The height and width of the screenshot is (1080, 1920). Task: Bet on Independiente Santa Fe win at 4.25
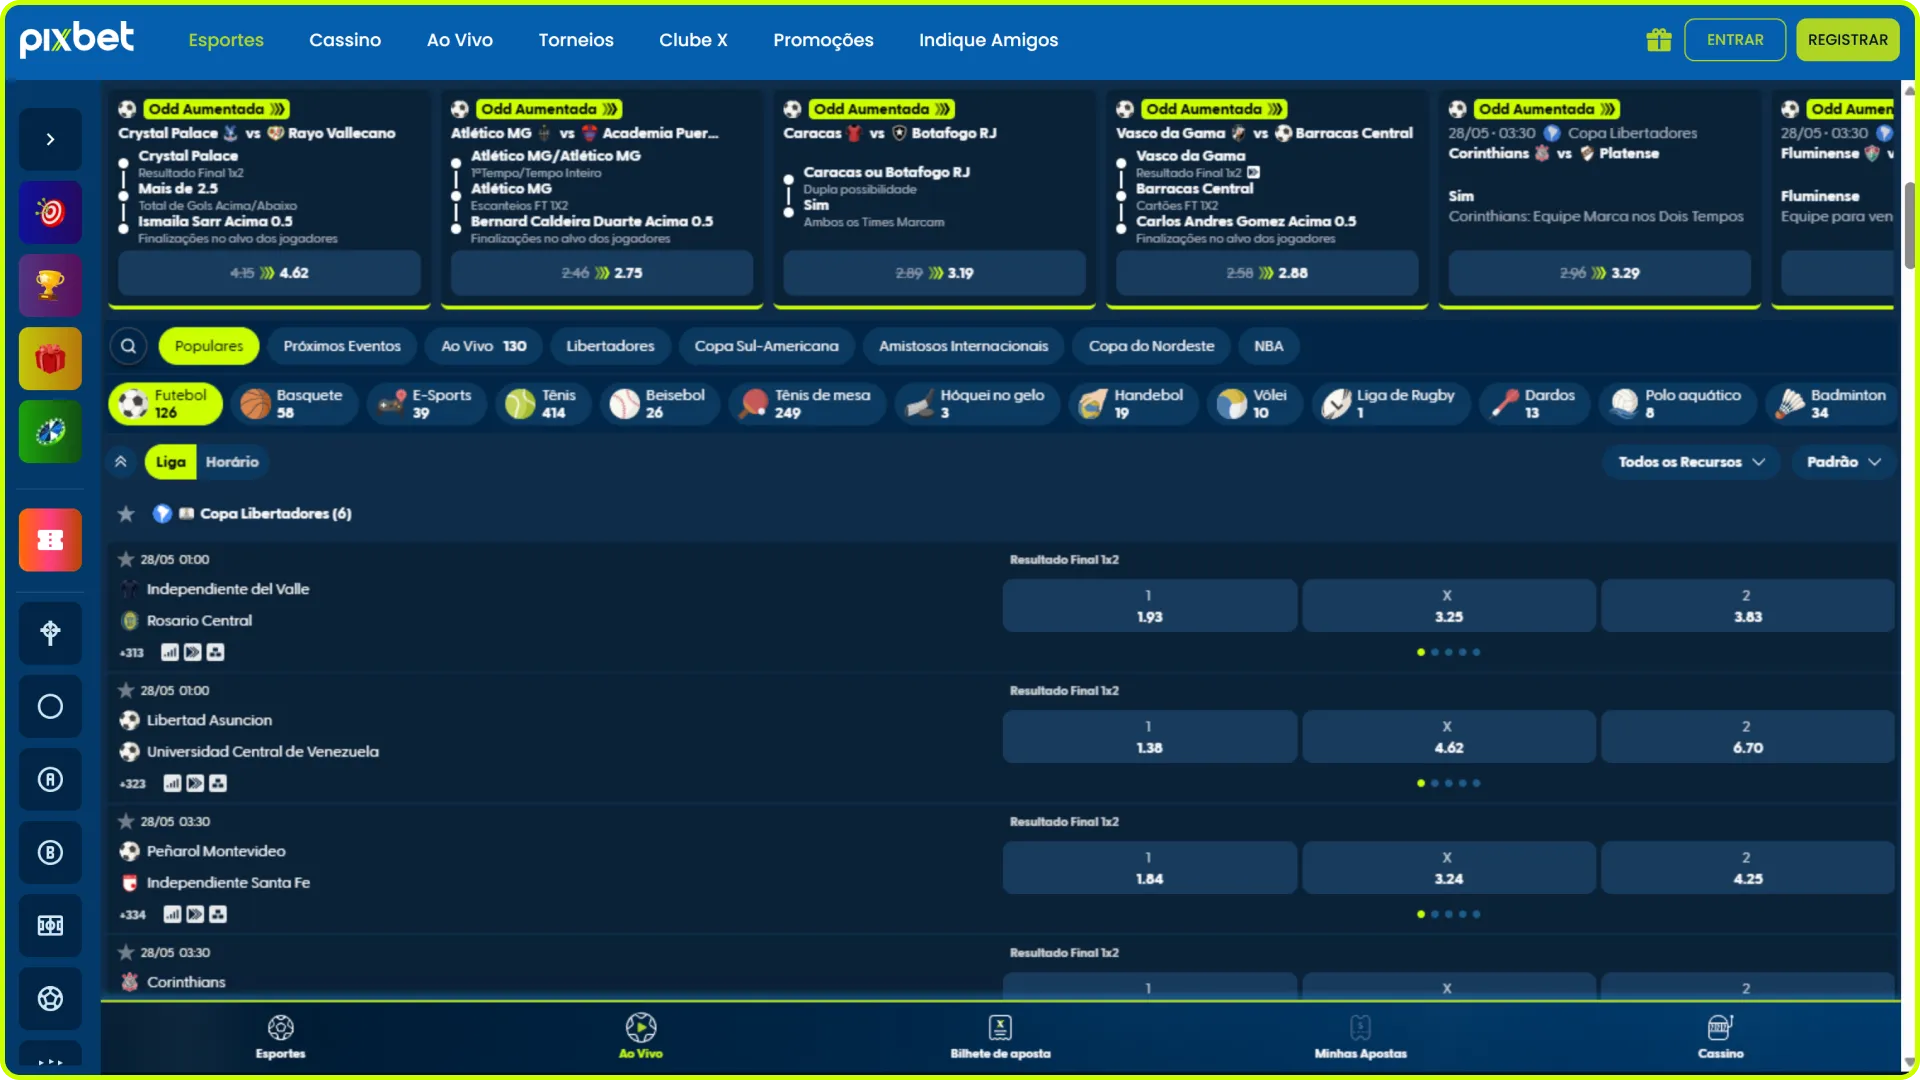coord(1747,868)
